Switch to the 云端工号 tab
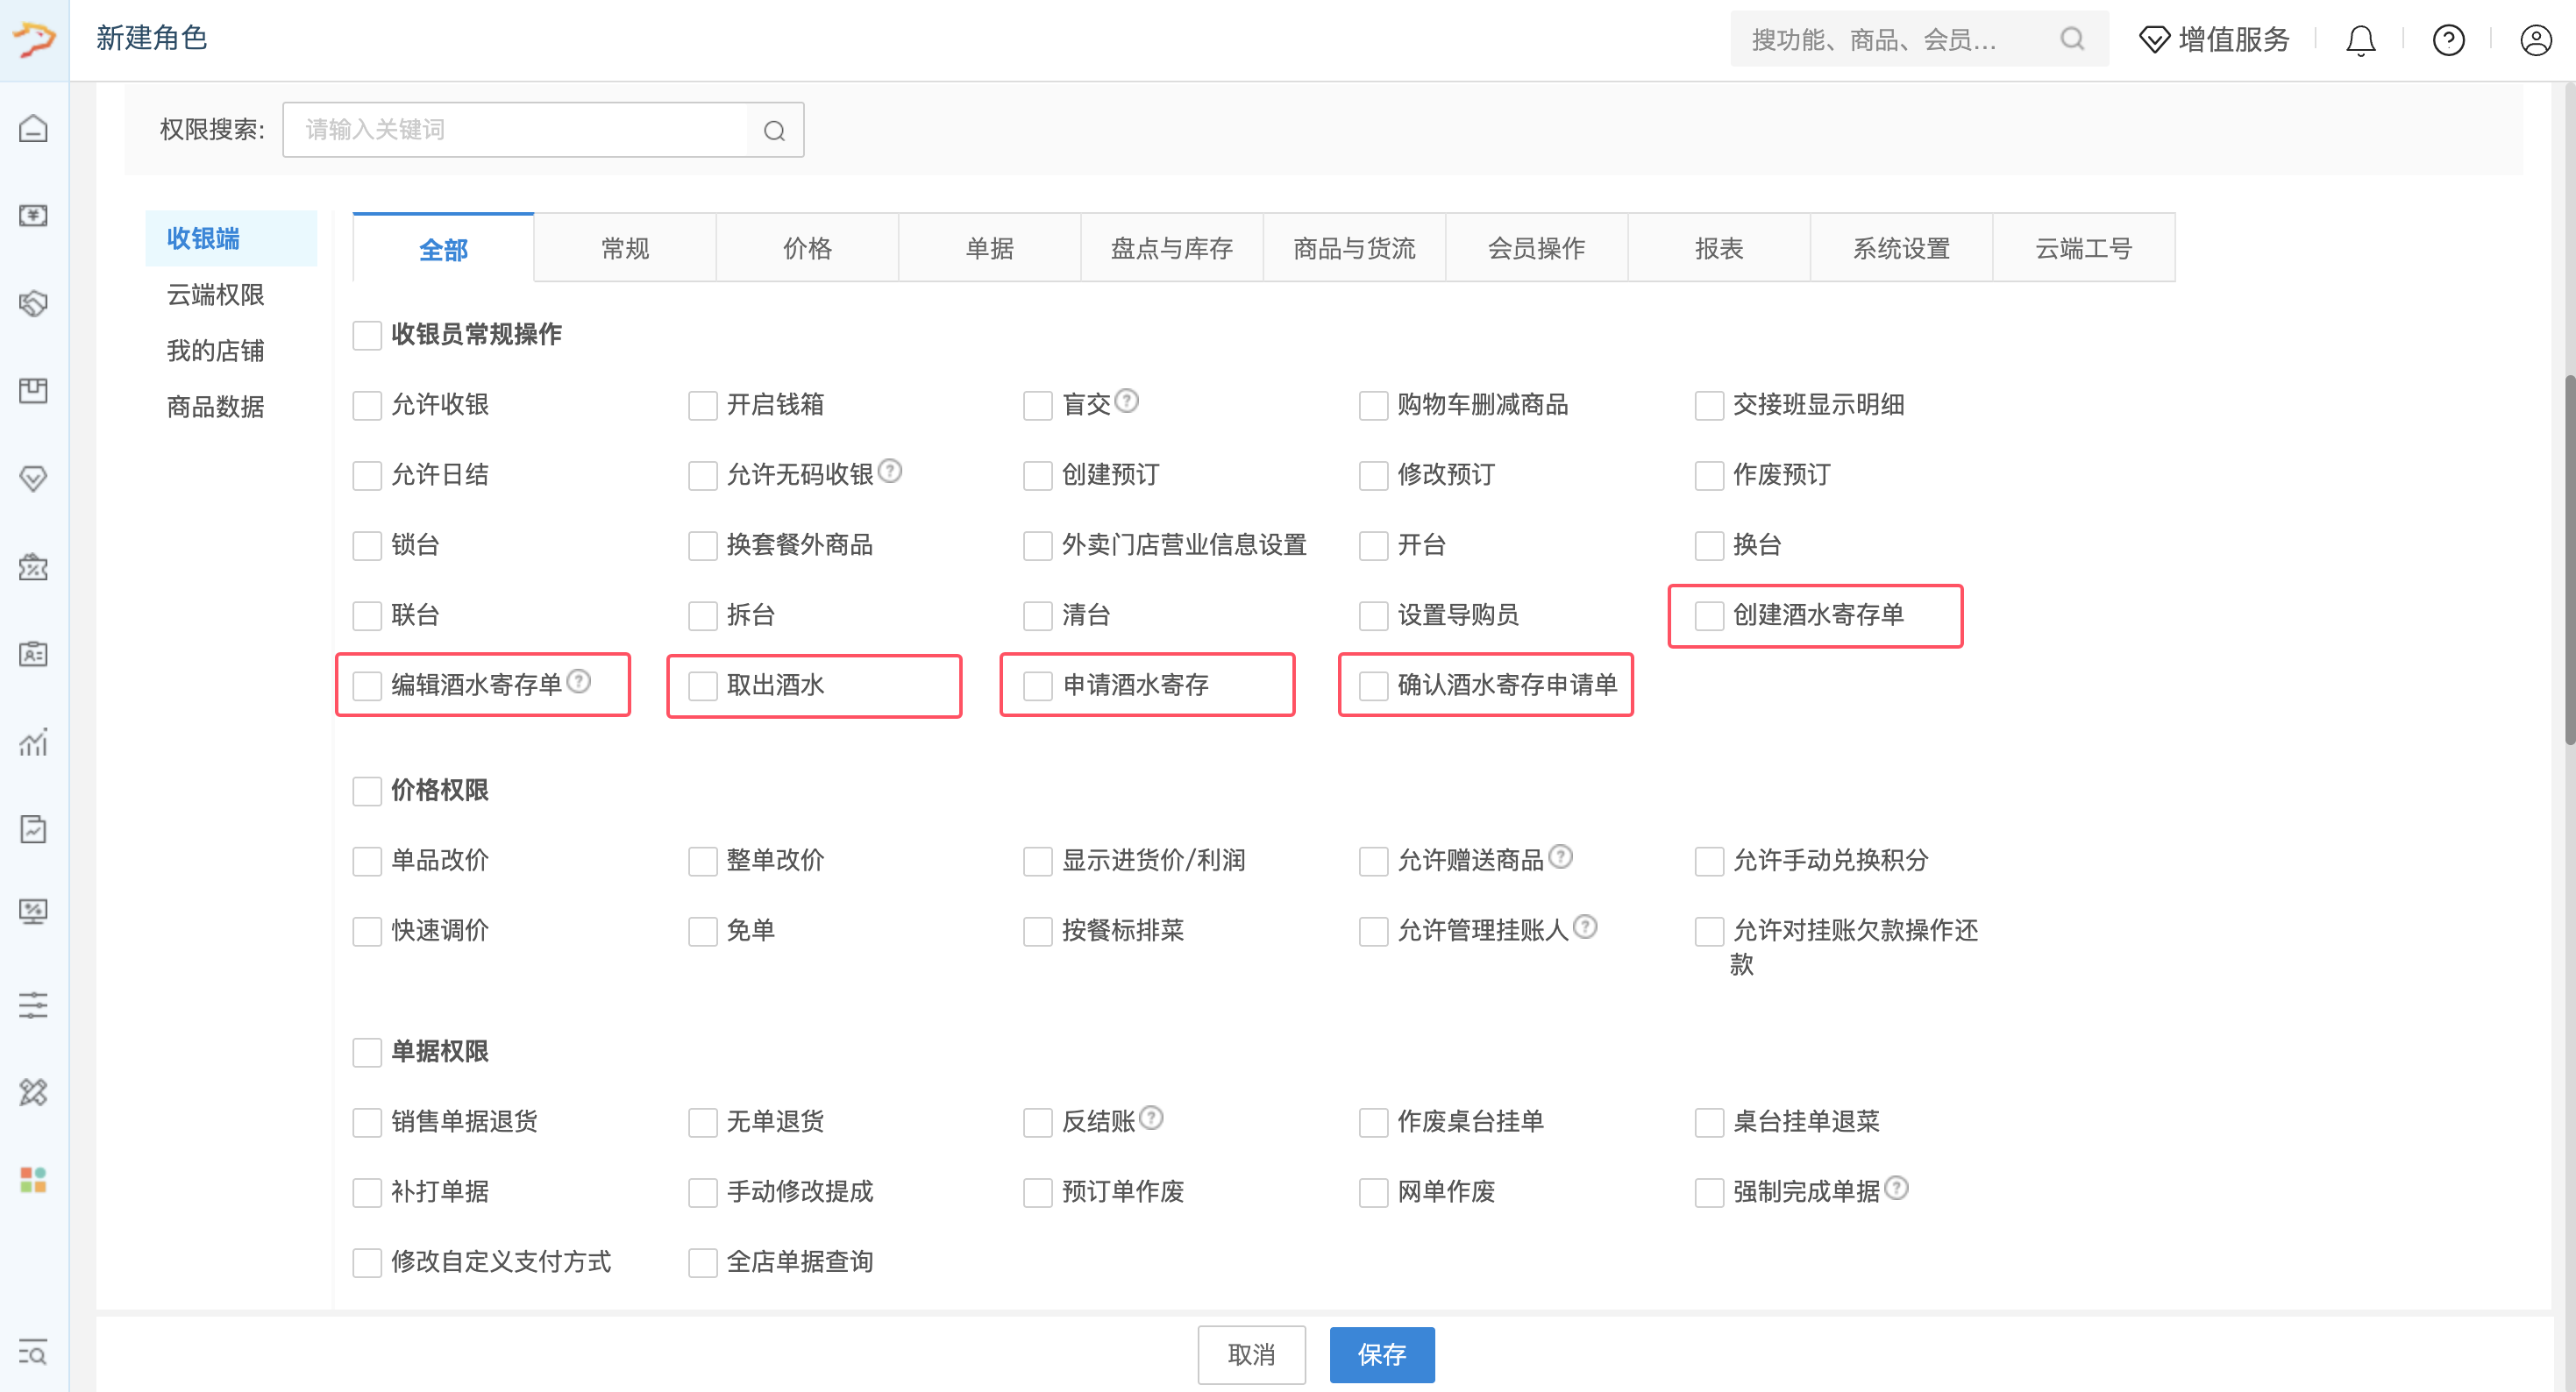The height and width of the screenshot is (1392, 2576). click(2084, 248)
